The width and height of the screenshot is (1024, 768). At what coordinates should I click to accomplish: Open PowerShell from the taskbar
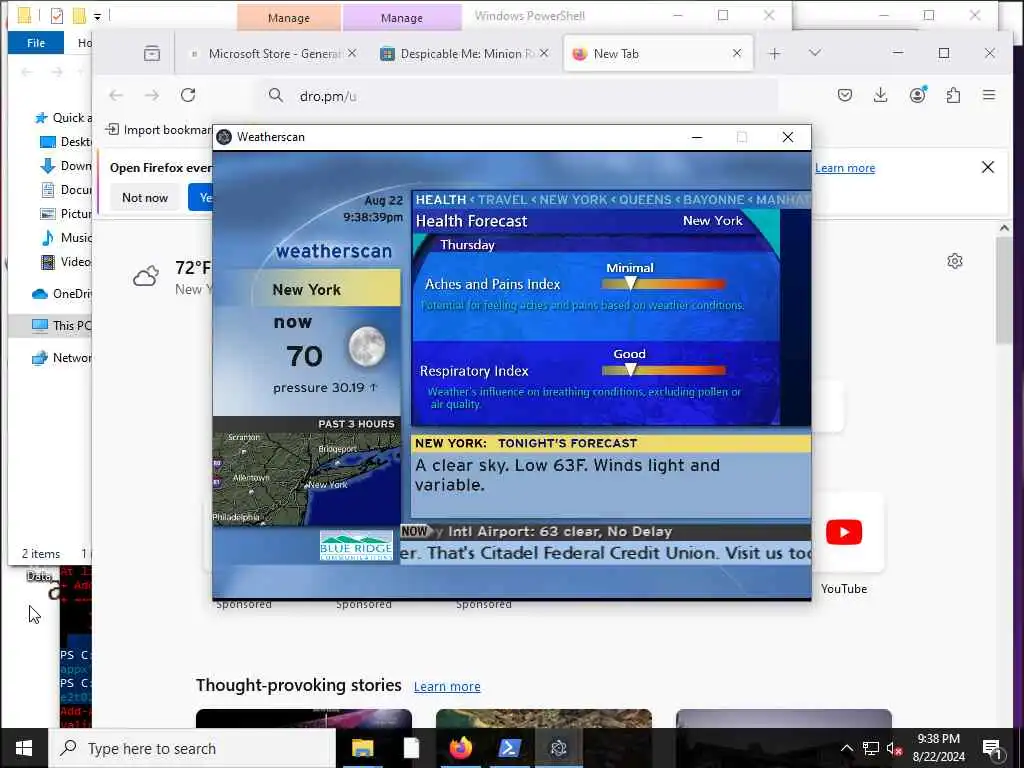(509, 748)
